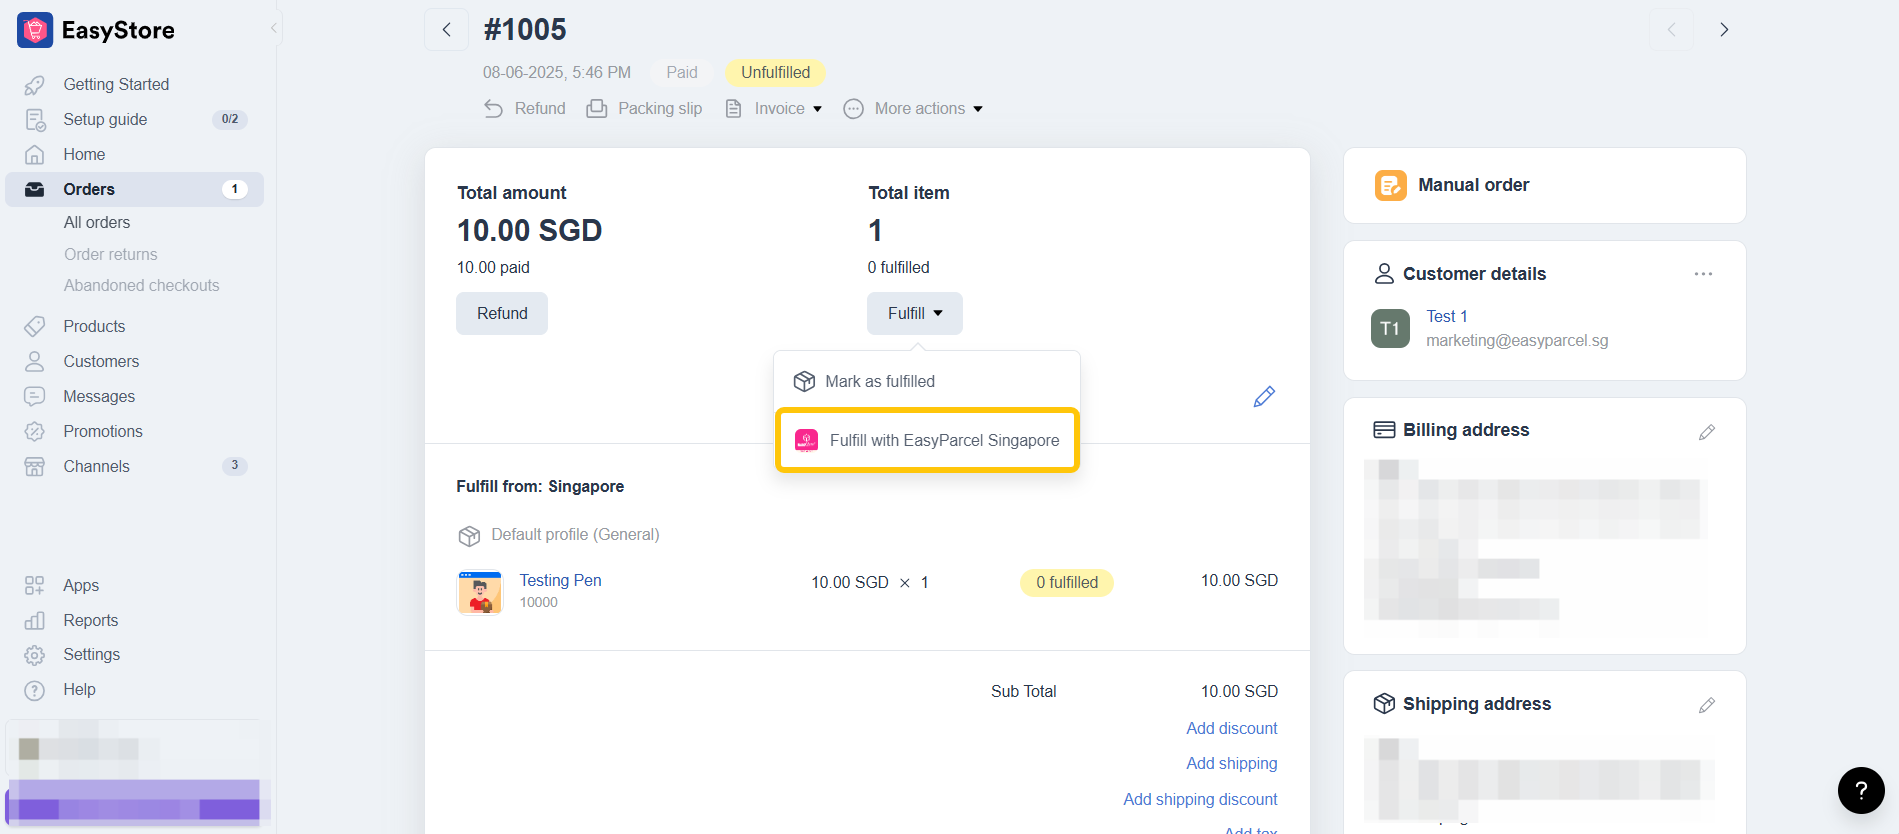Image resolution: width=1899 pixels, height=834 pixels.
Task: Click the Reports chart icon
Action: click(35, 620)
